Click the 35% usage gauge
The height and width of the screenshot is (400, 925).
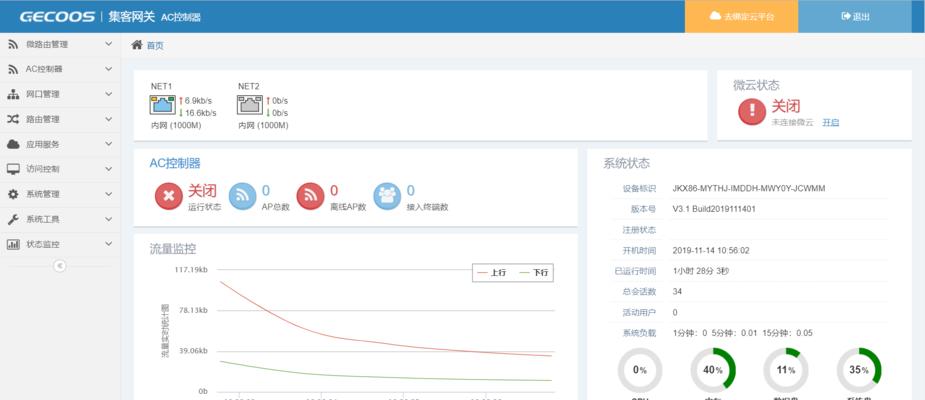pos(859,371)
